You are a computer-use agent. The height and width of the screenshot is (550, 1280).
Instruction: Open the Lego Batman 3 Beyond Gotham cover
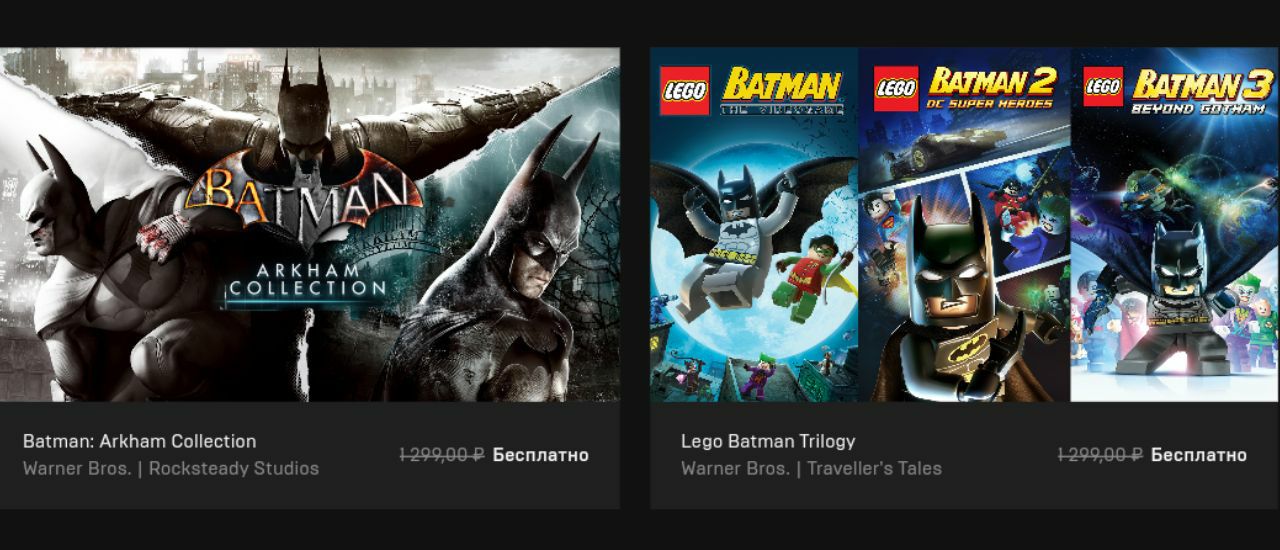point(1175,224)
